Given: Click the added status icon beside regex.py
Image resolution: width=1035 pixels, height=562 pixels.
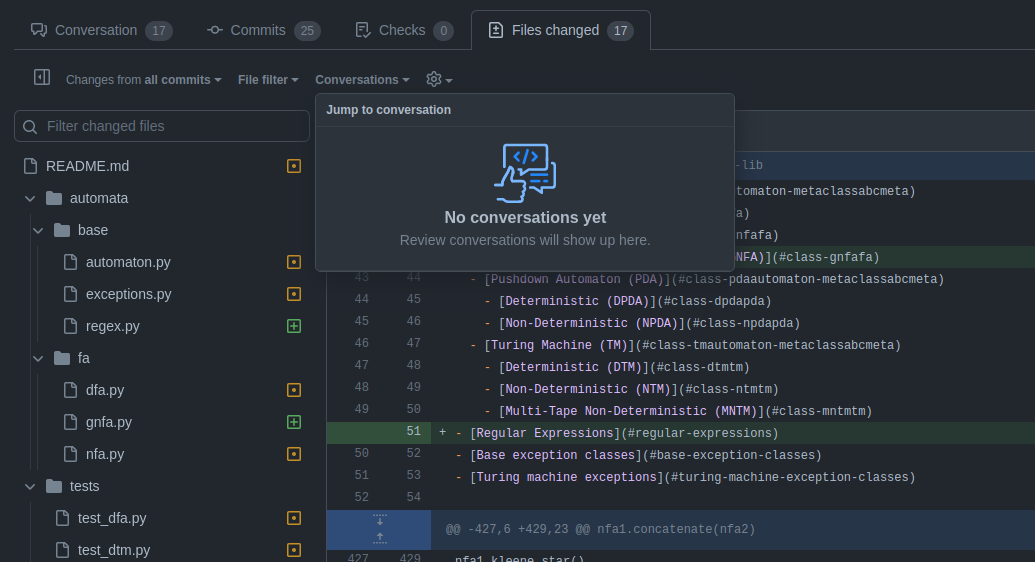Looking at the screenshot, I should (x=294, y=326).
